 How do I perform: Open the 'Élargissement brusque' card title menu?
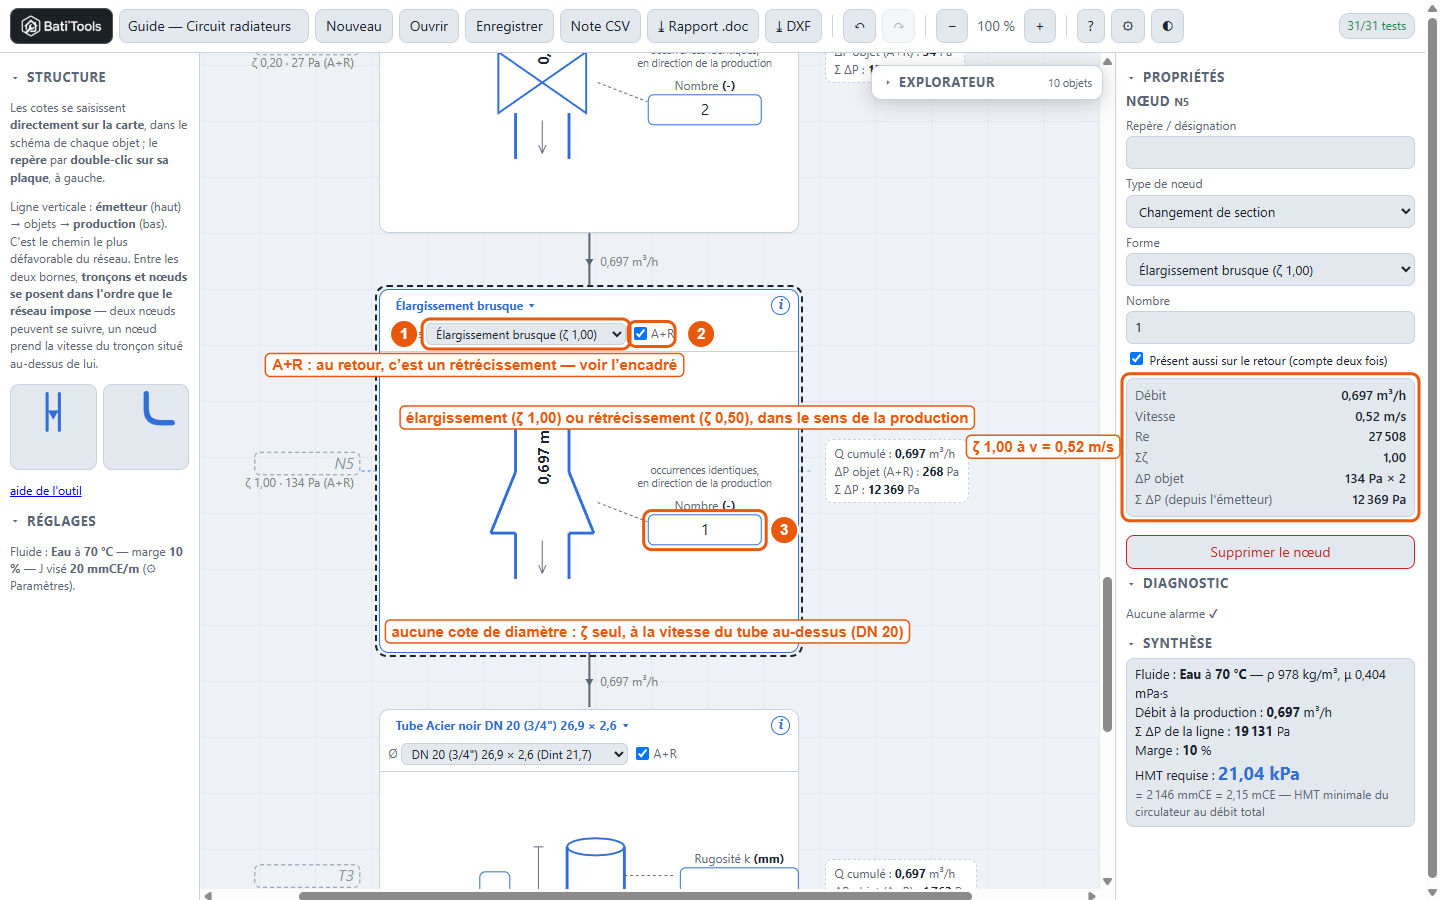pyautogui.click(x=465, y=306)
